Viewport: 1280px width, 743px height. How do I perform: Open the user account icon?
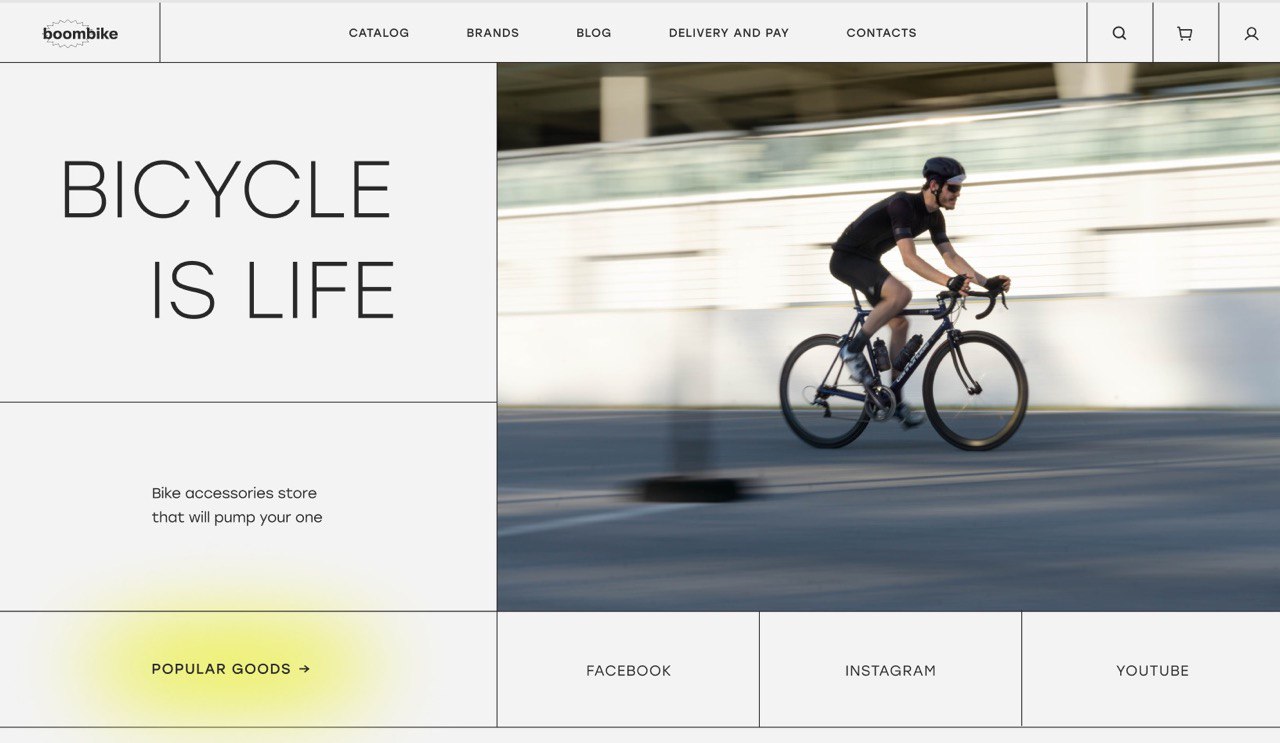click(1251, 33)
